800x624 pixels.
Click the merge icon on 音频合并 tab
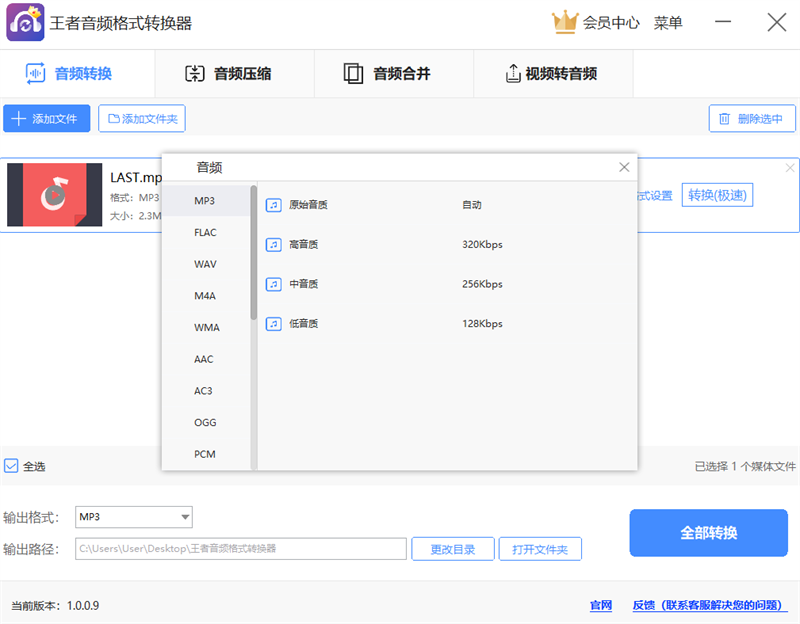click(x=353, y=73)
